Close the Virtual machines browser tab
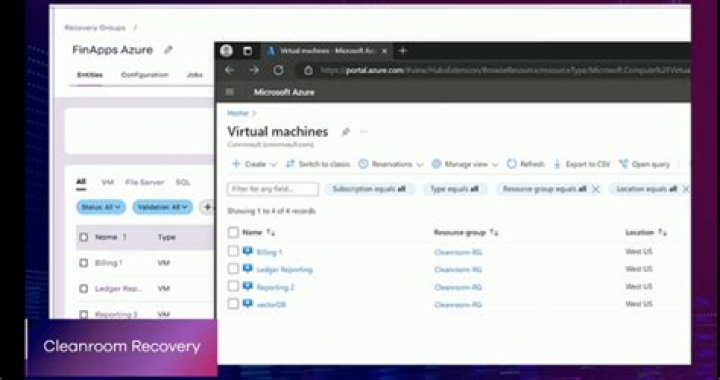 point(384,51)
